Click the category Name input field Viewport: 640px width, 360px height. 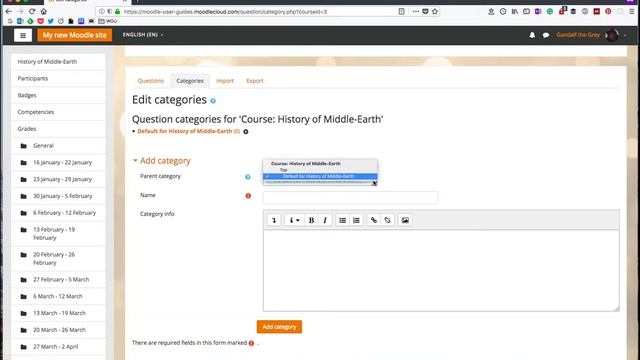pyautogui.click(x=350, y=198)
